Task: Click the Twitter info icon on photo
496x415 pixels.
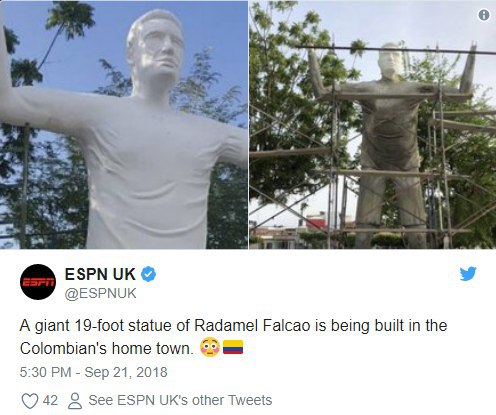Action: [x=484, y=15]
